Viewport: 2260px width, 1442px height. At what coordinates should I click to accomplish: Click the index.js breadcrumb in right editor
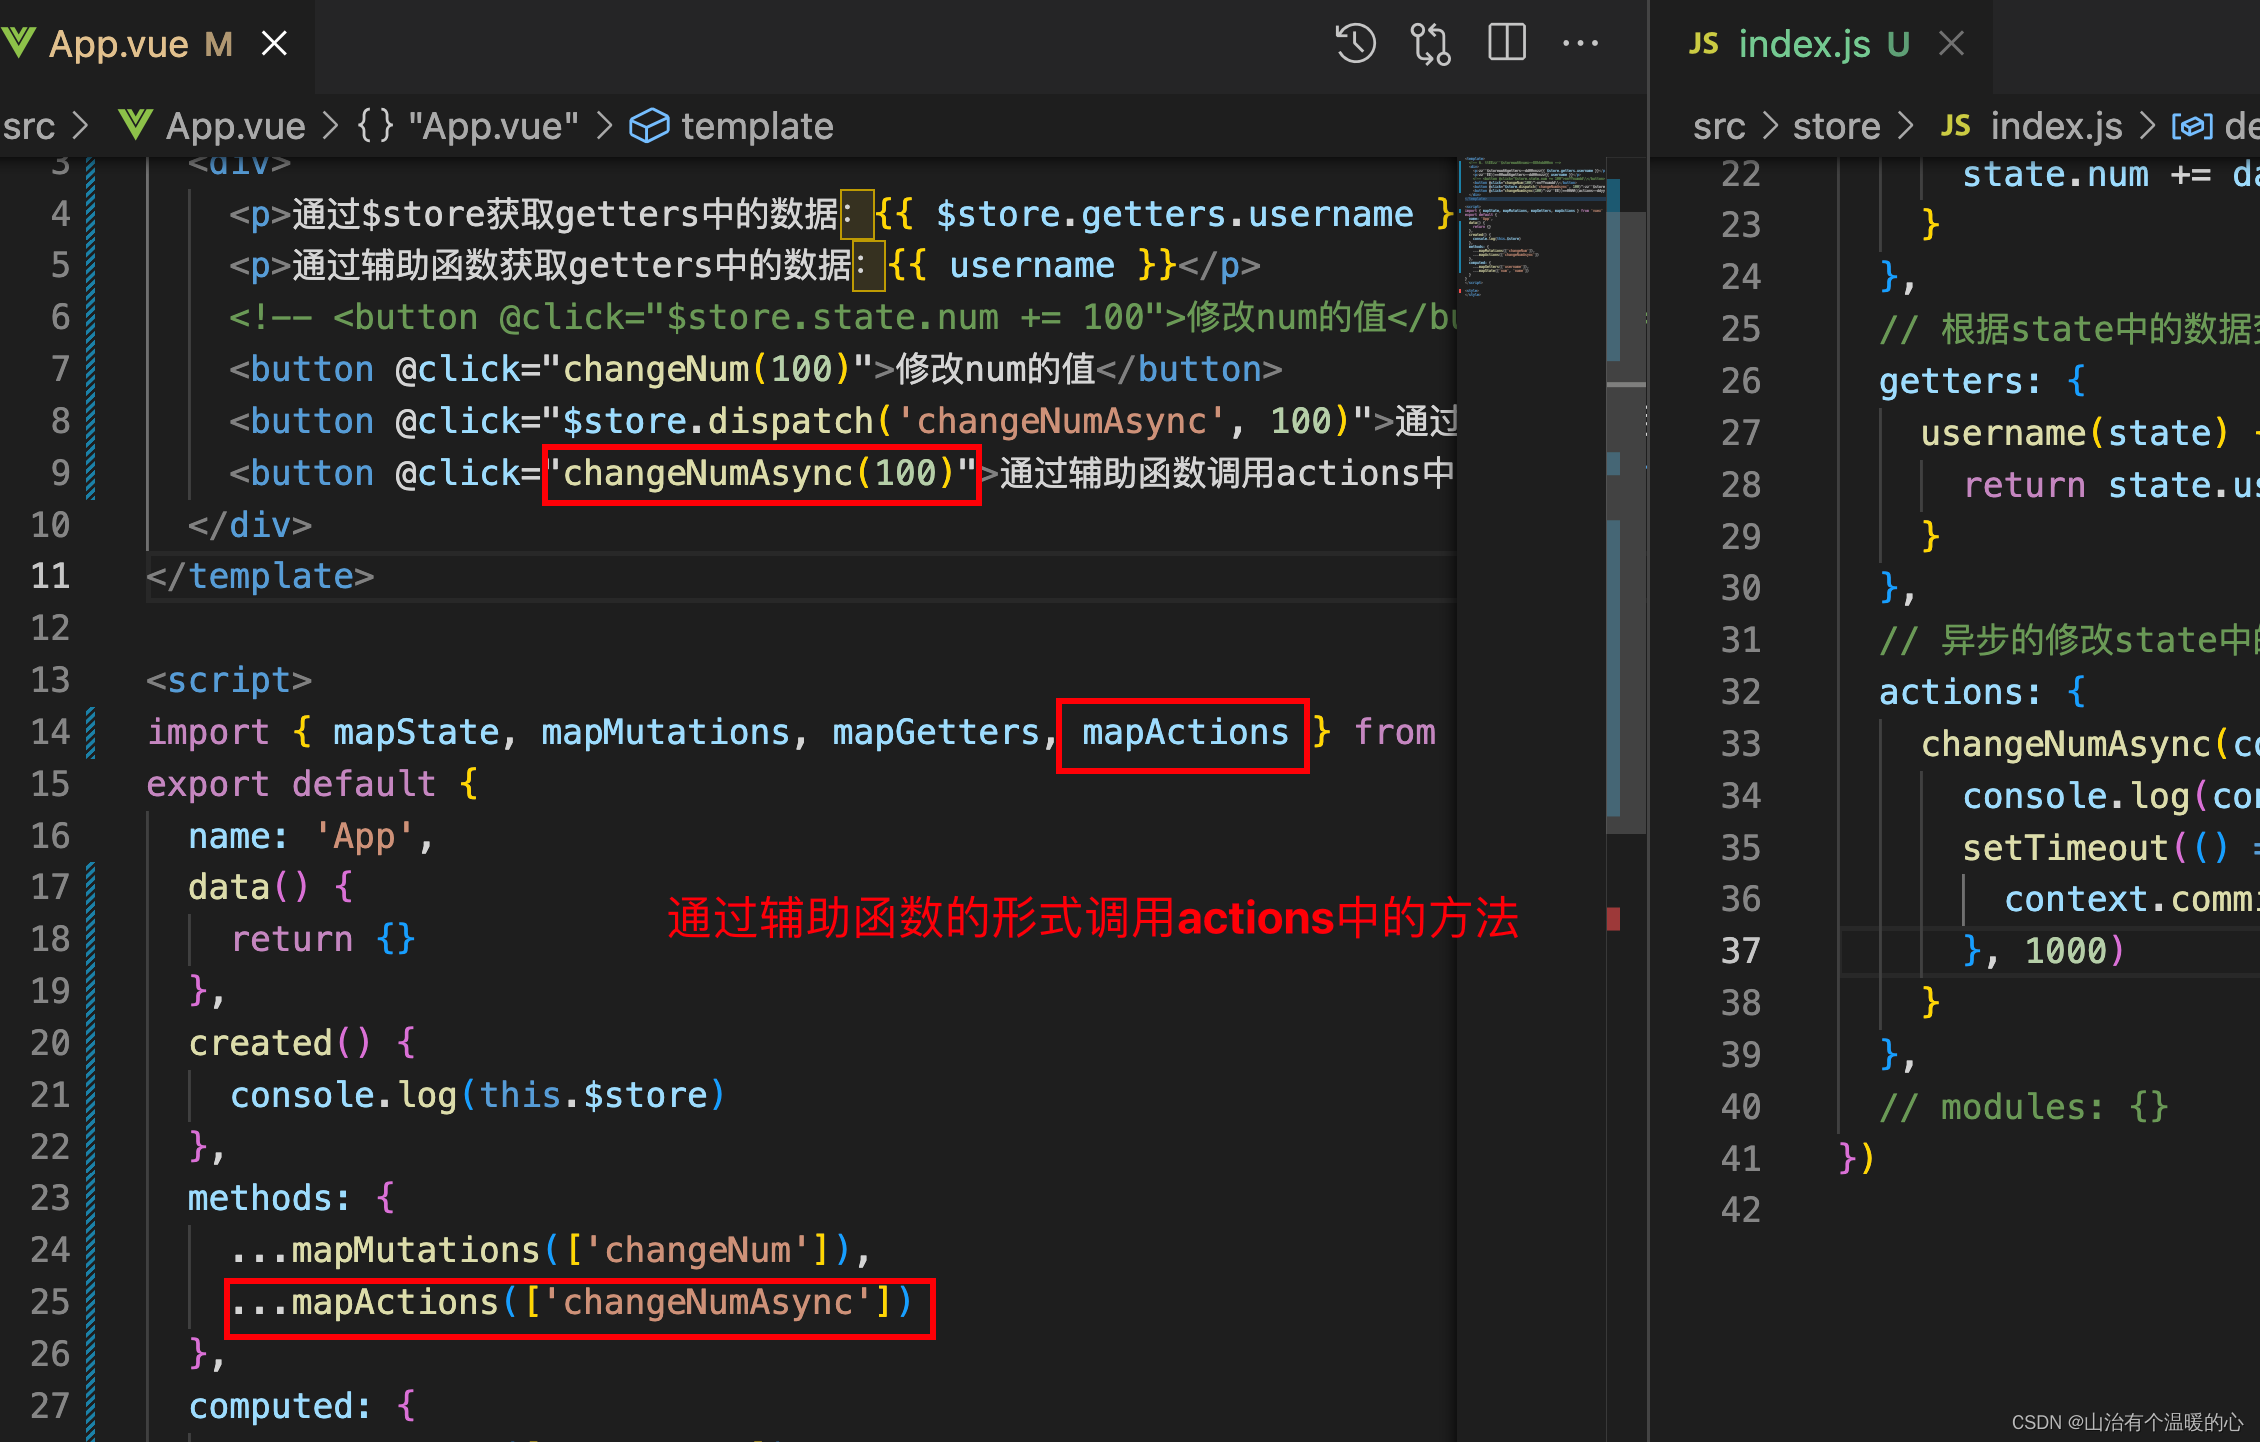coord(2055,126)
